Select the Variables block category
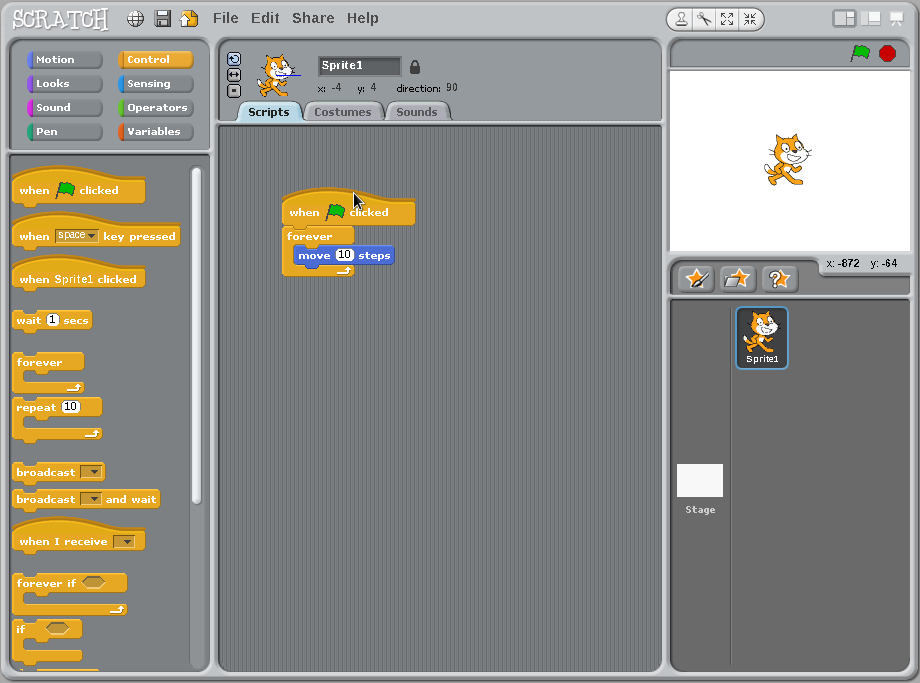The width and height of the screenshot is (920, 683). coord(155,131)
